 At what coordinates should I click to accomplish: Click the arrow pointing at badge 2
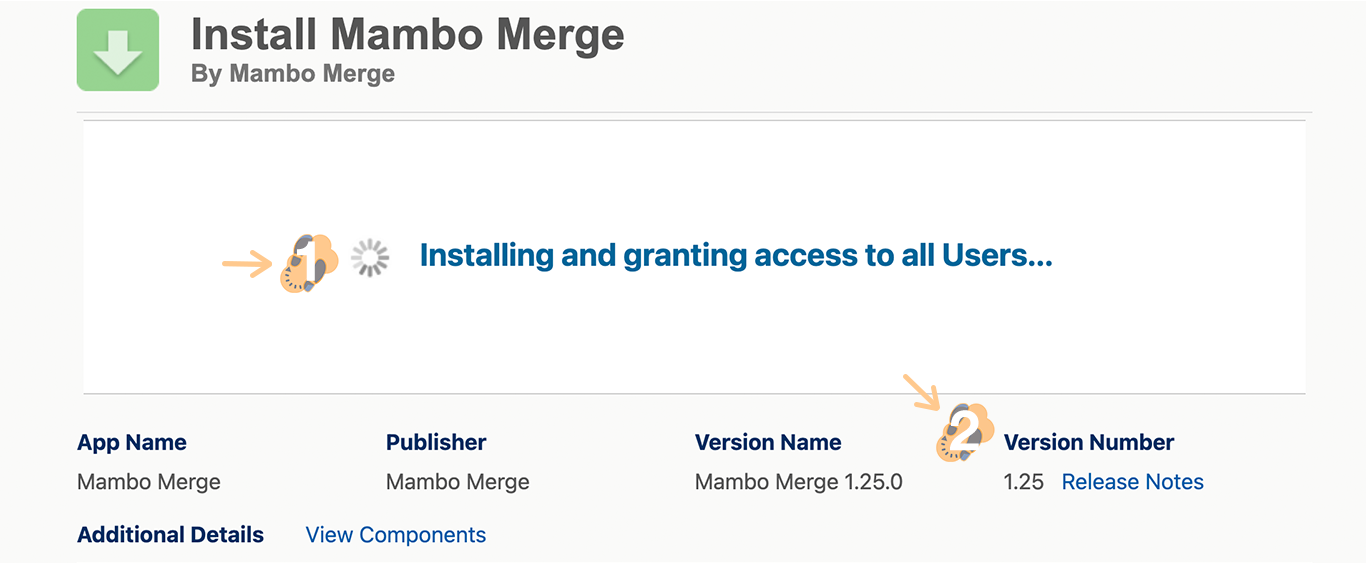coord(921,391)
